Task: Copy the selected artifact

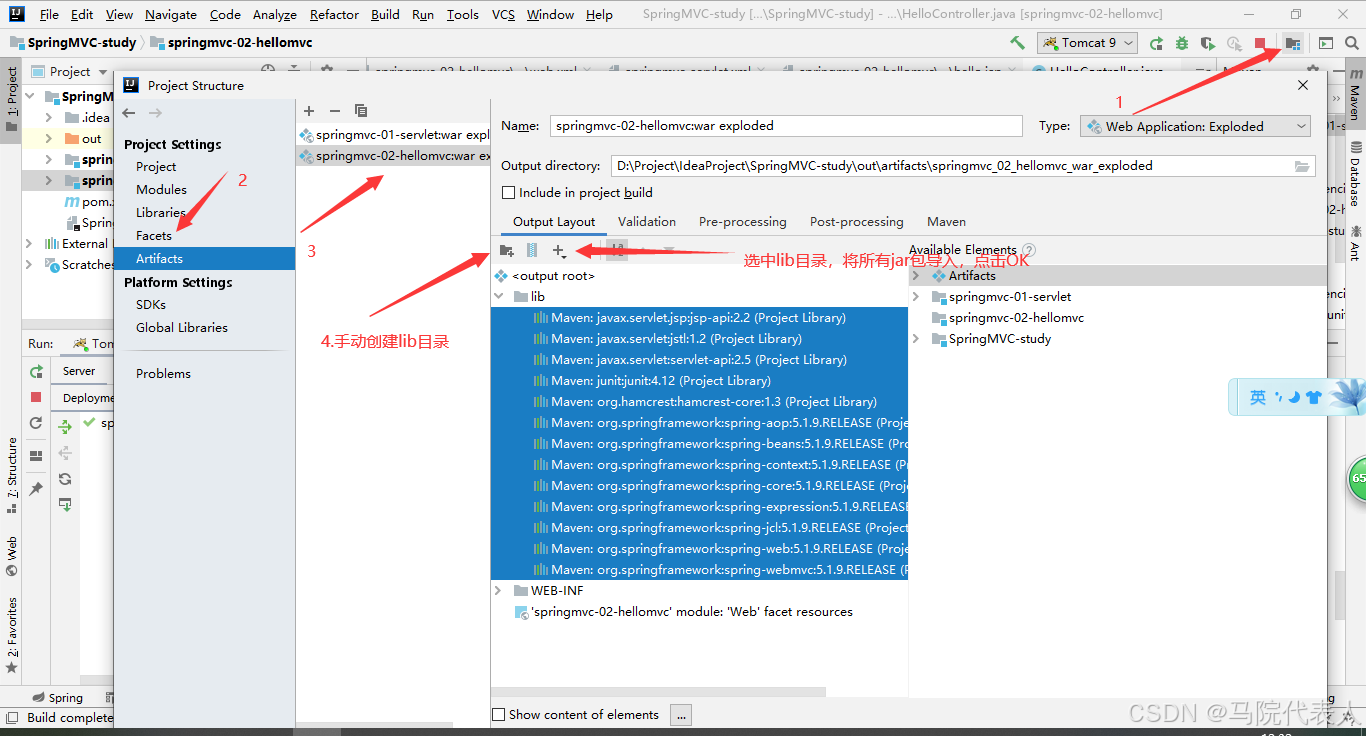Action: [x=361, y=111]
